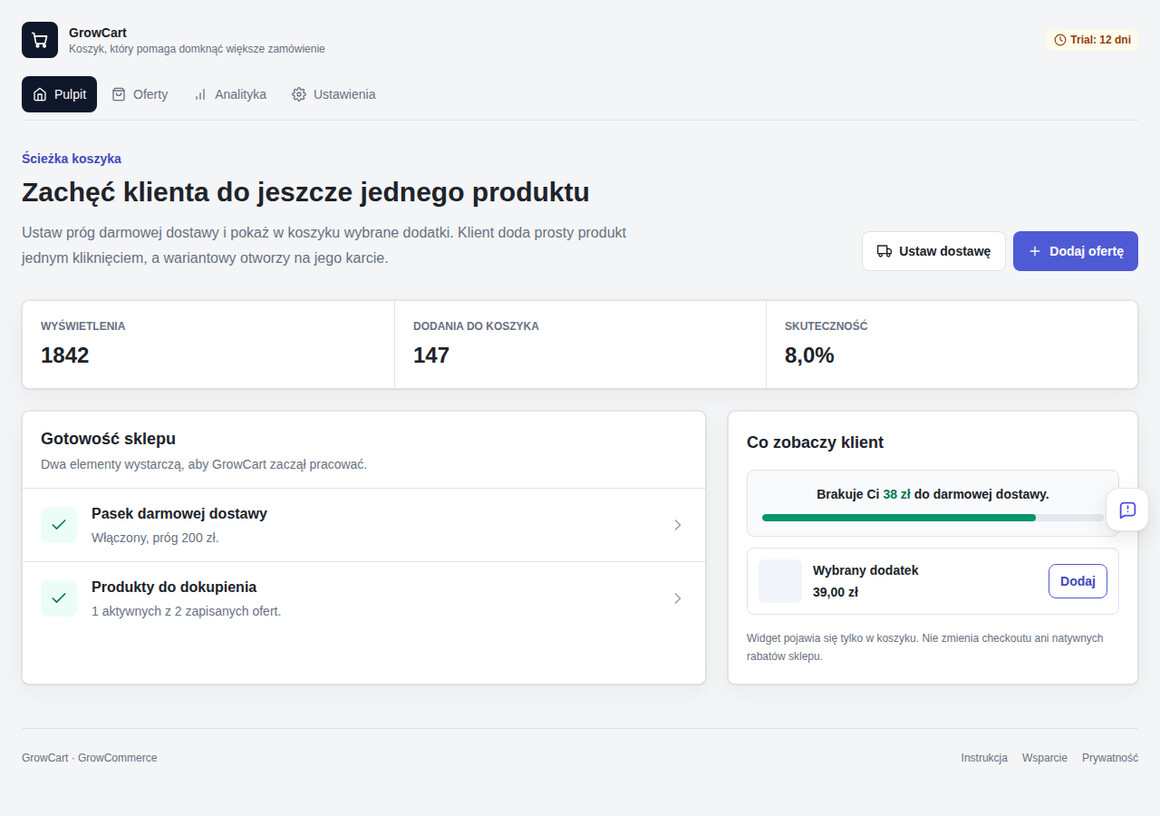Click 'Produkty do dokupienia' title text
Viewport: 1160px width, 816px height.
174,587
